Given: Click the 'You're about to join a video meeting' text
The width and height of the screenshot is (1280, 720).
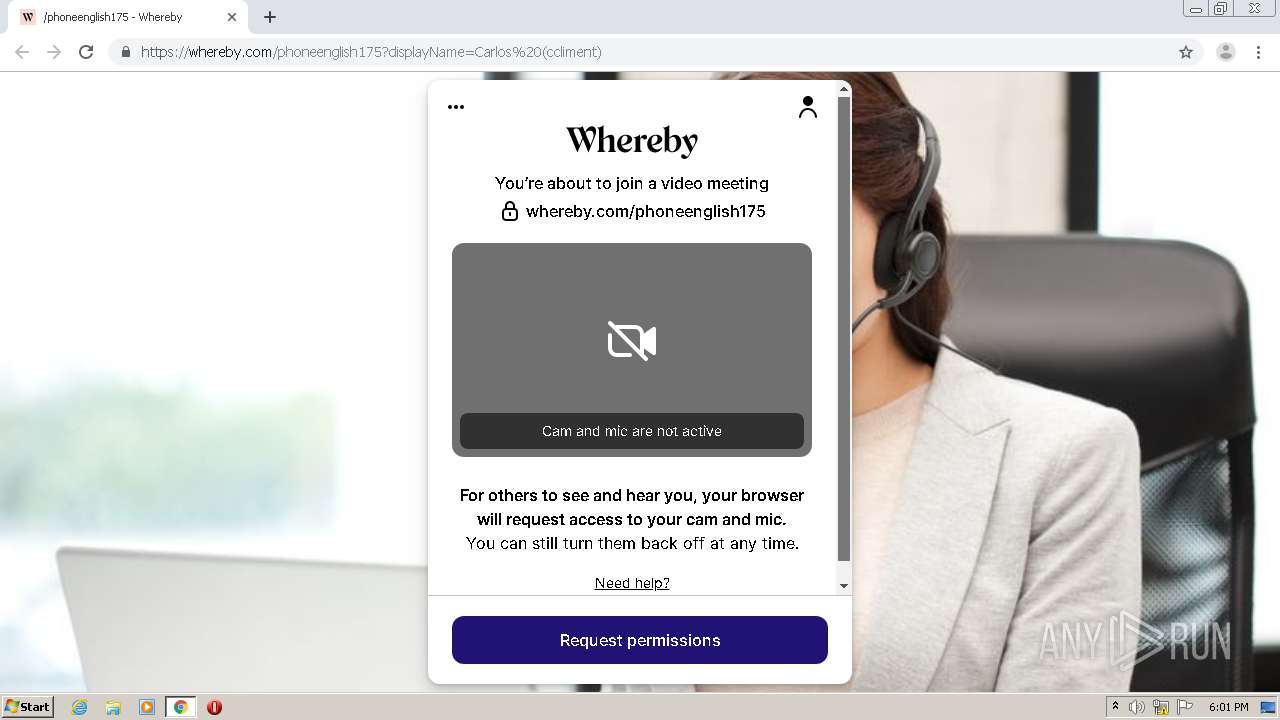Looking at the screenshot, I should click(632, 183).
